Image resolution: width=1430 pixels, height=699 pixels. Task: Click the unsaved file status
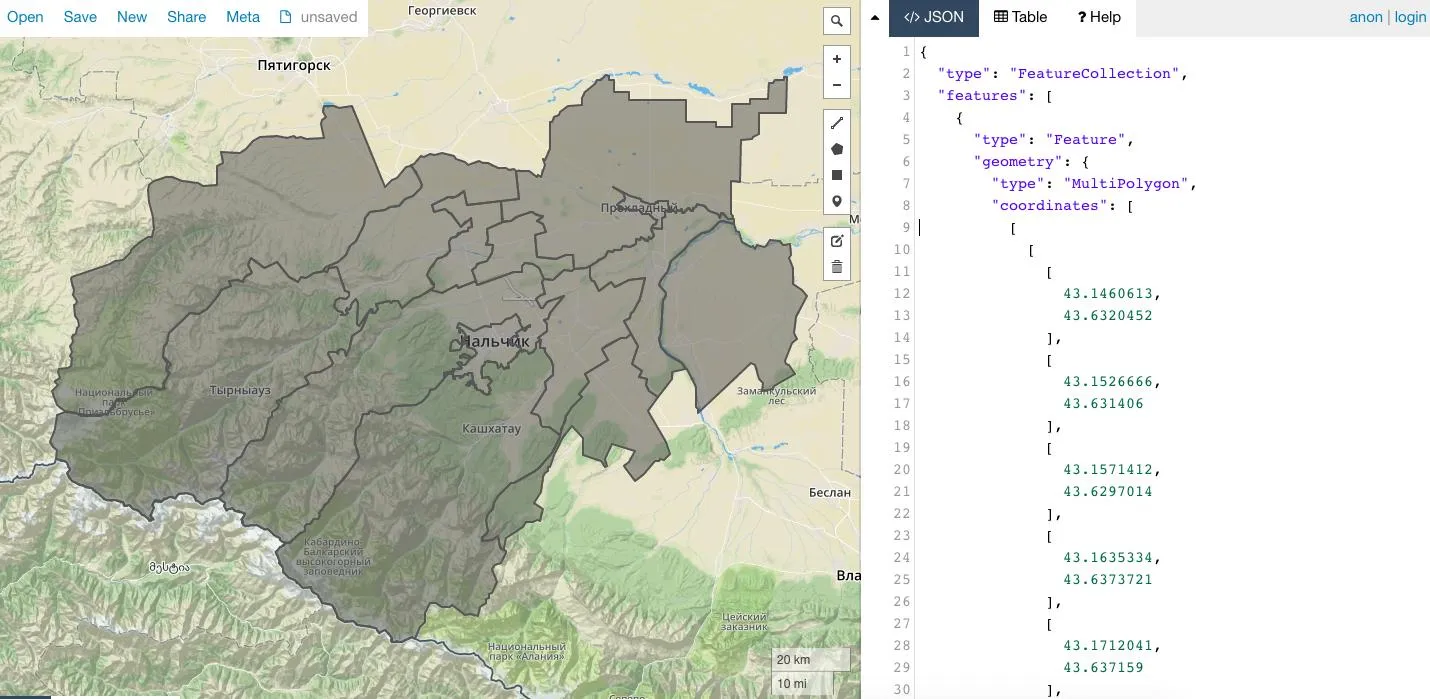(x=318, y=17)
